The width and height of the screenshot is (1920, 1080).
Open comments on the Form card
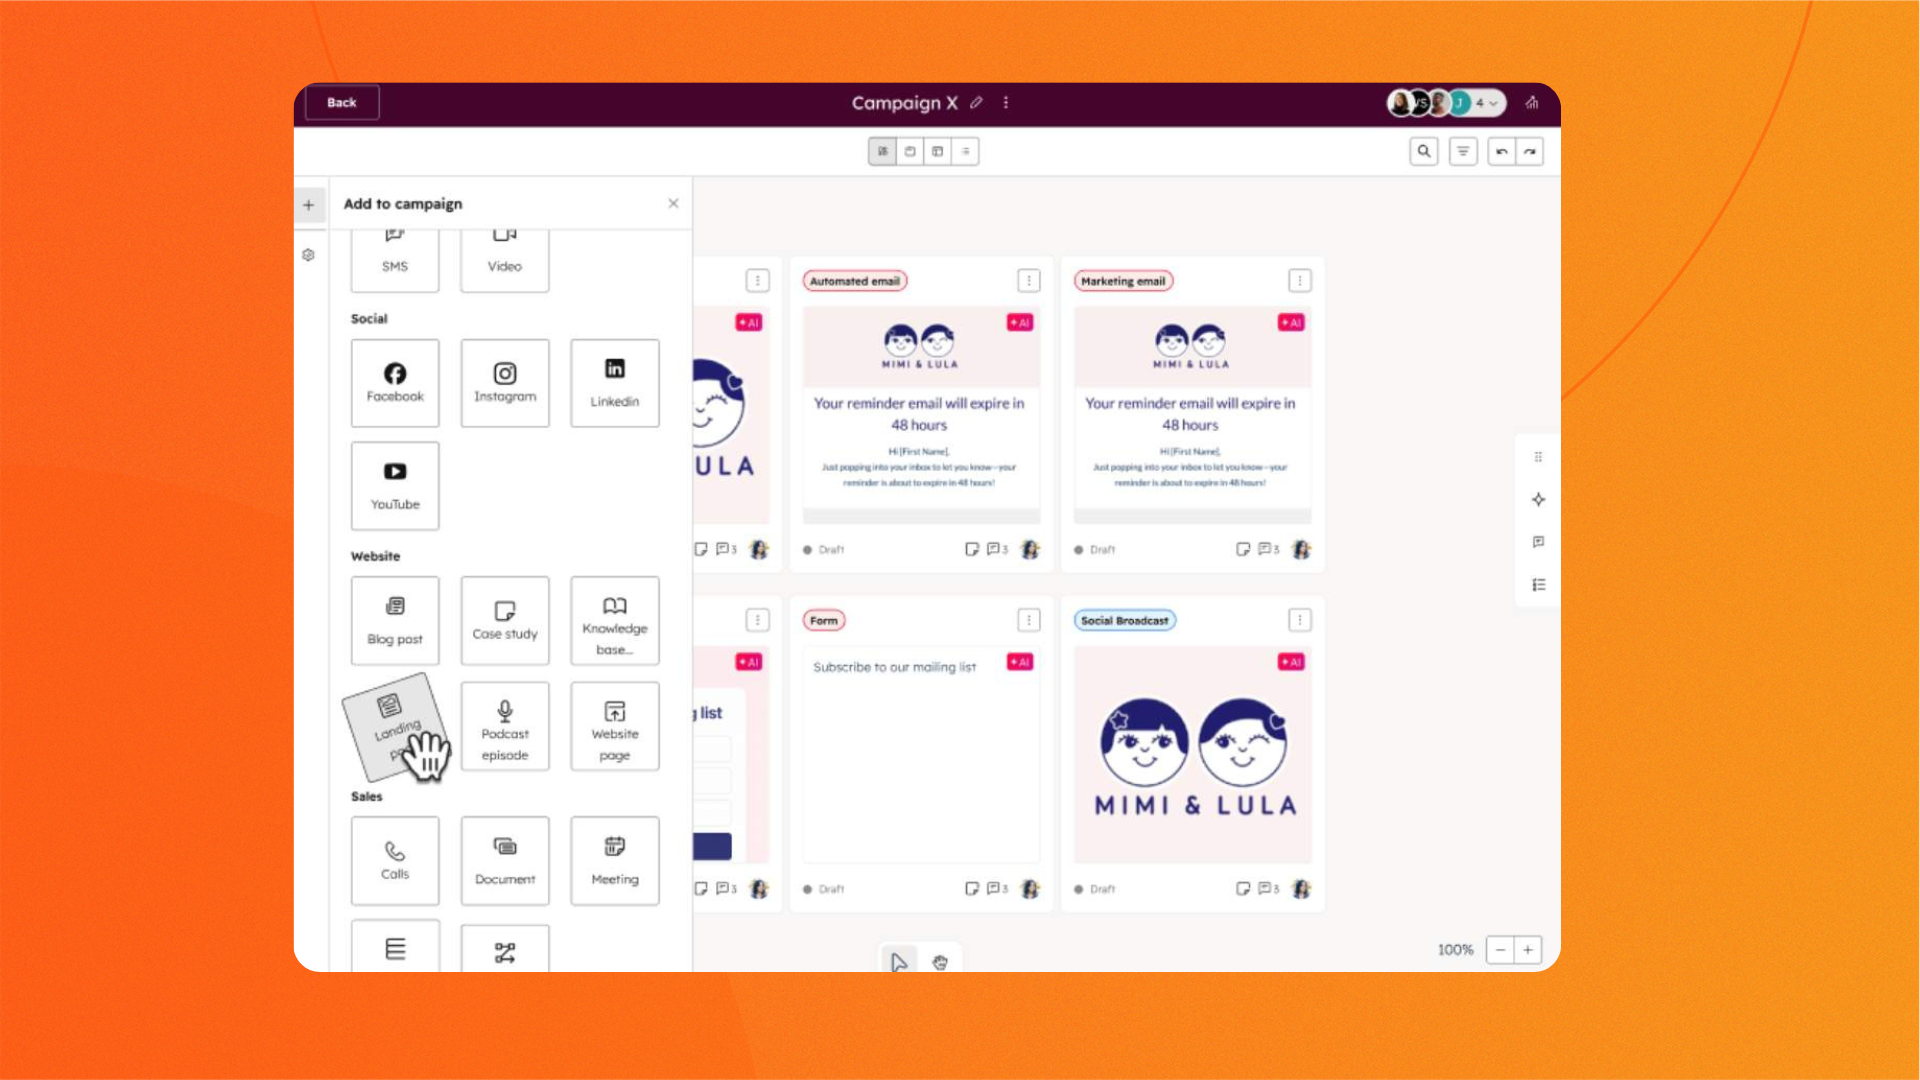pyautogui.click(x=997, y=888)
